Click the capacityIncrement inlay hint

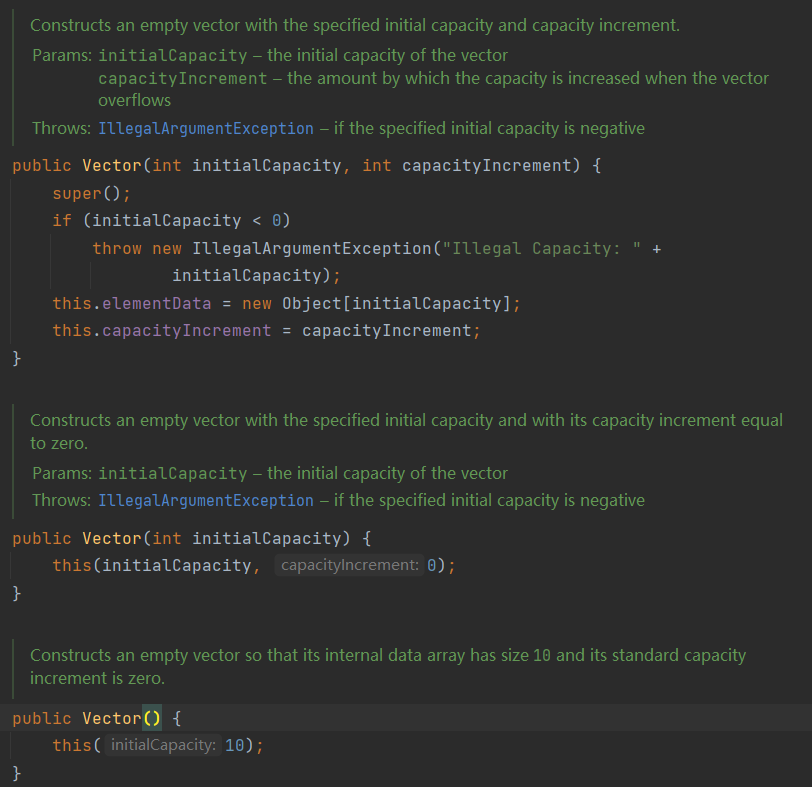coord(350,565)
